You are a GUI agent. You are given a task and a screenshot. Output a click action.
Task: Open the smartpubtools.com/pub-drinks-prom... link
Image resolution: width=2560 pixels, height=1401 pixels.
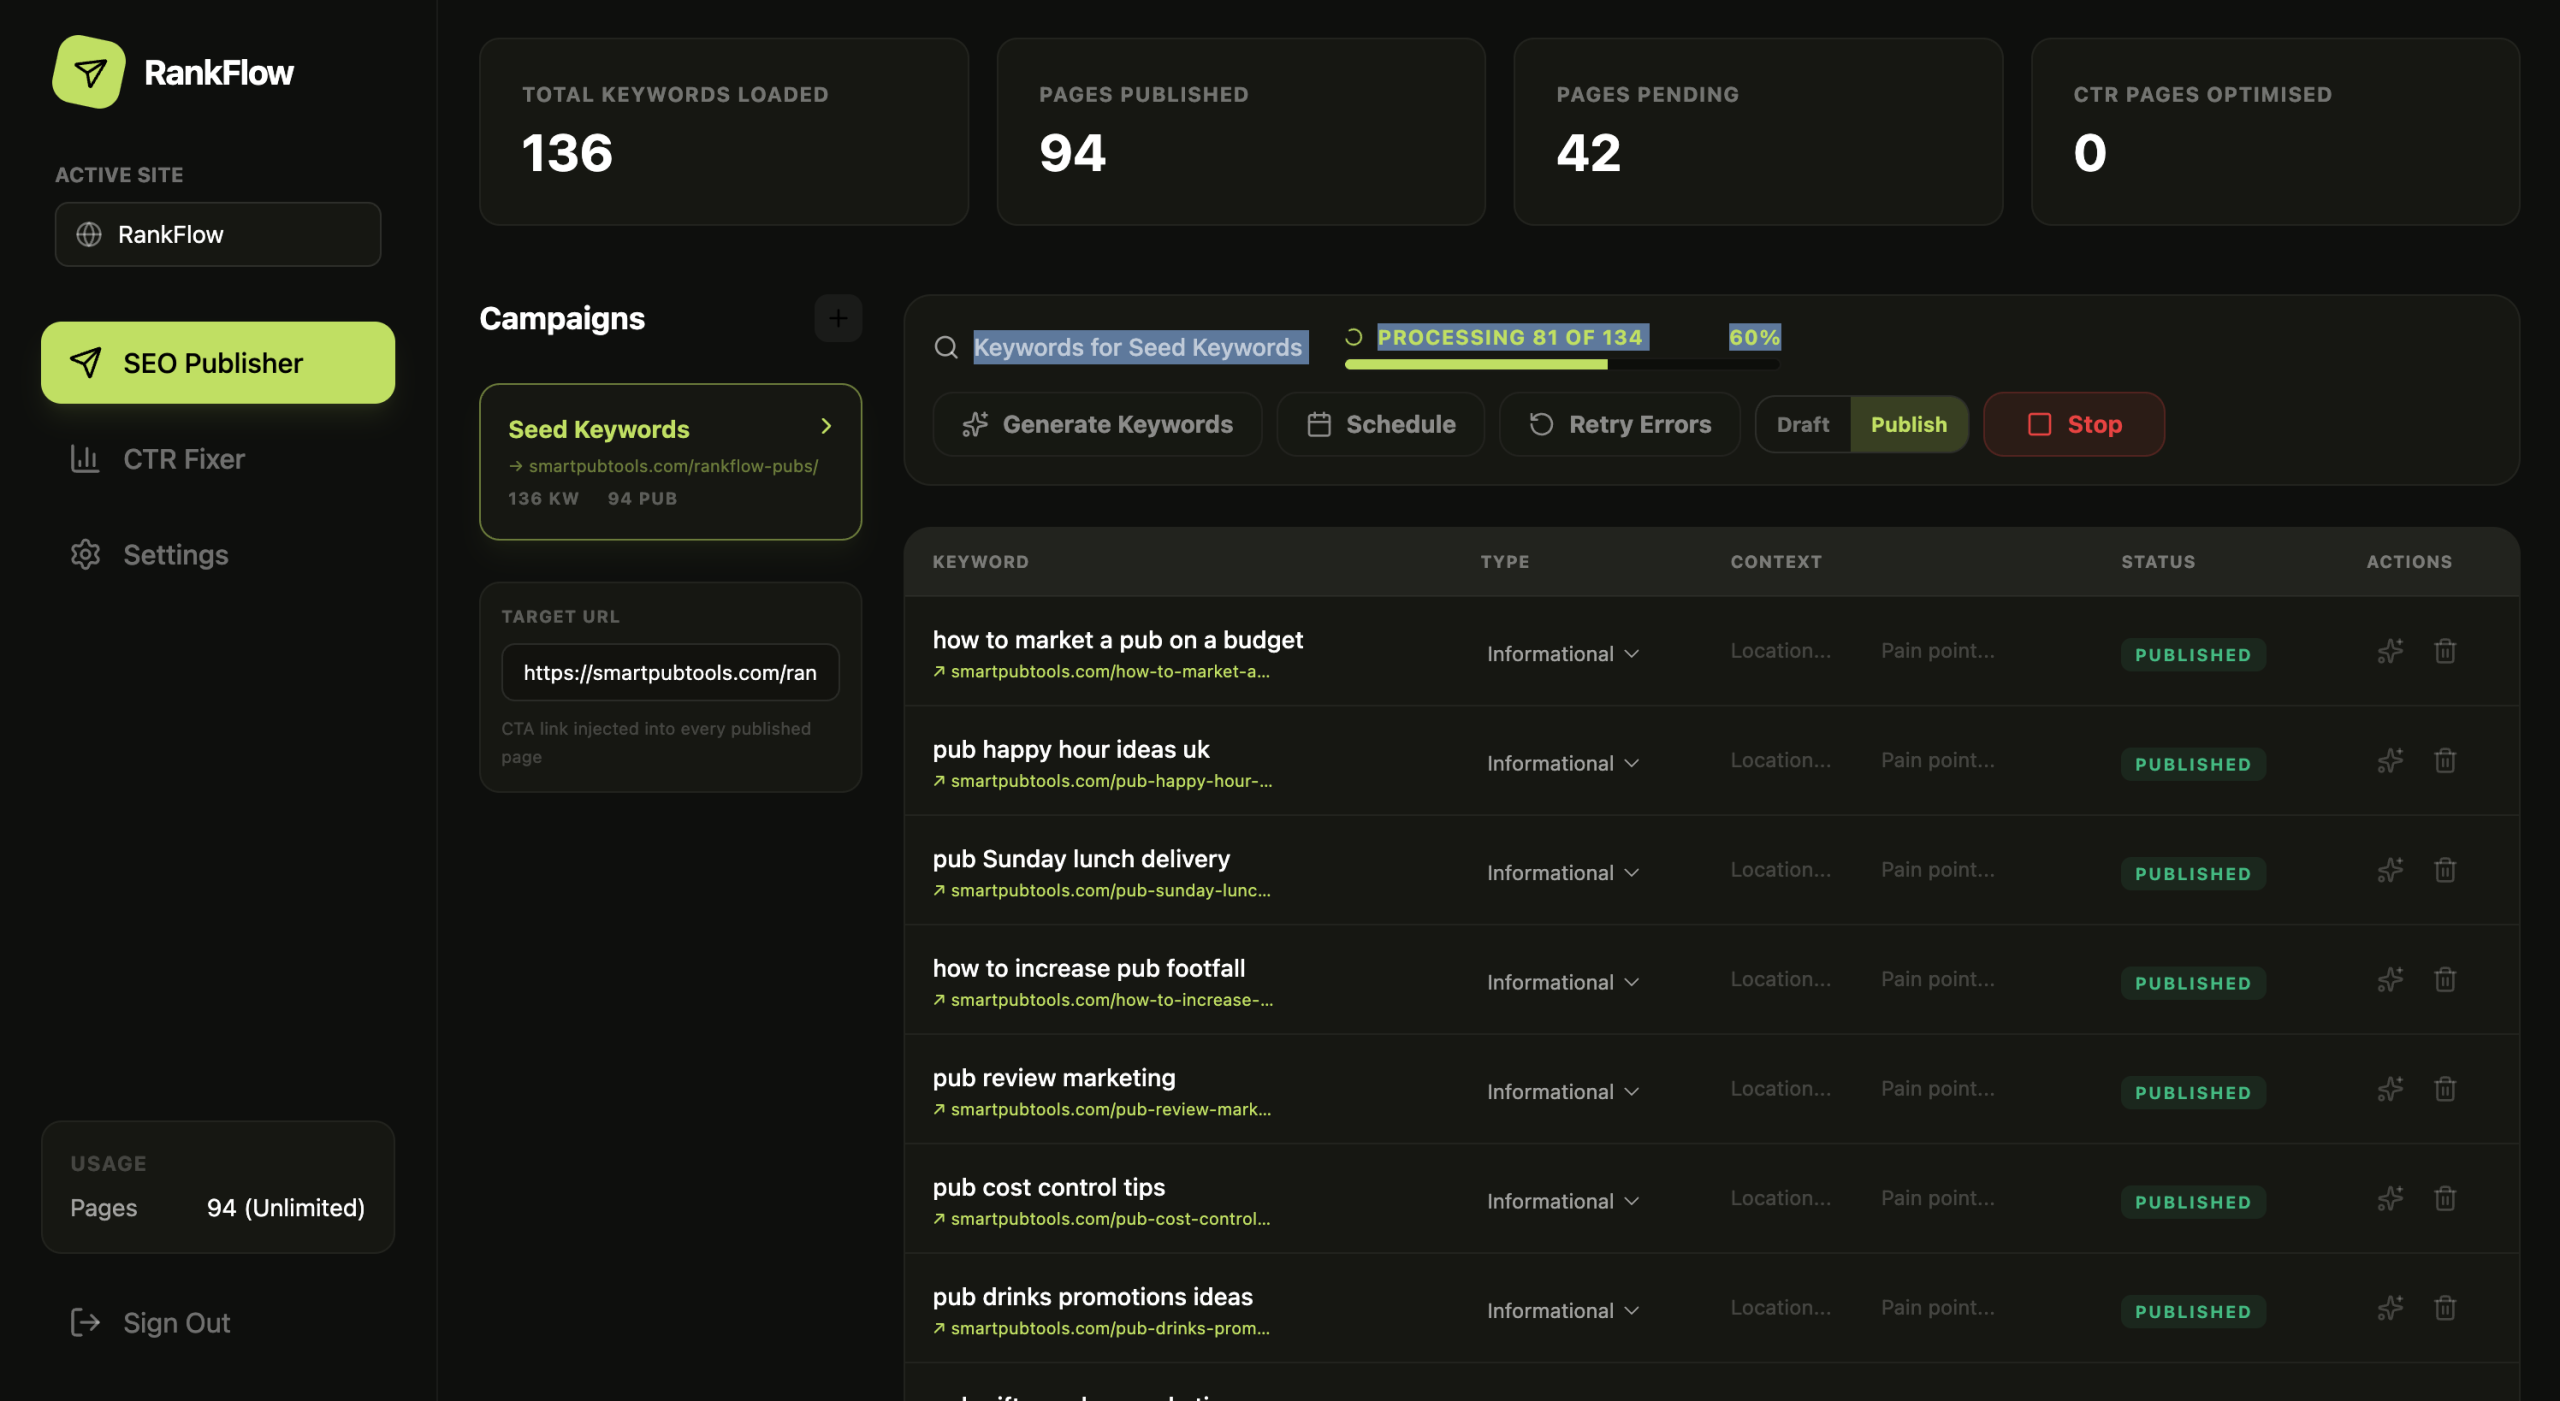coord(1108,1329)
